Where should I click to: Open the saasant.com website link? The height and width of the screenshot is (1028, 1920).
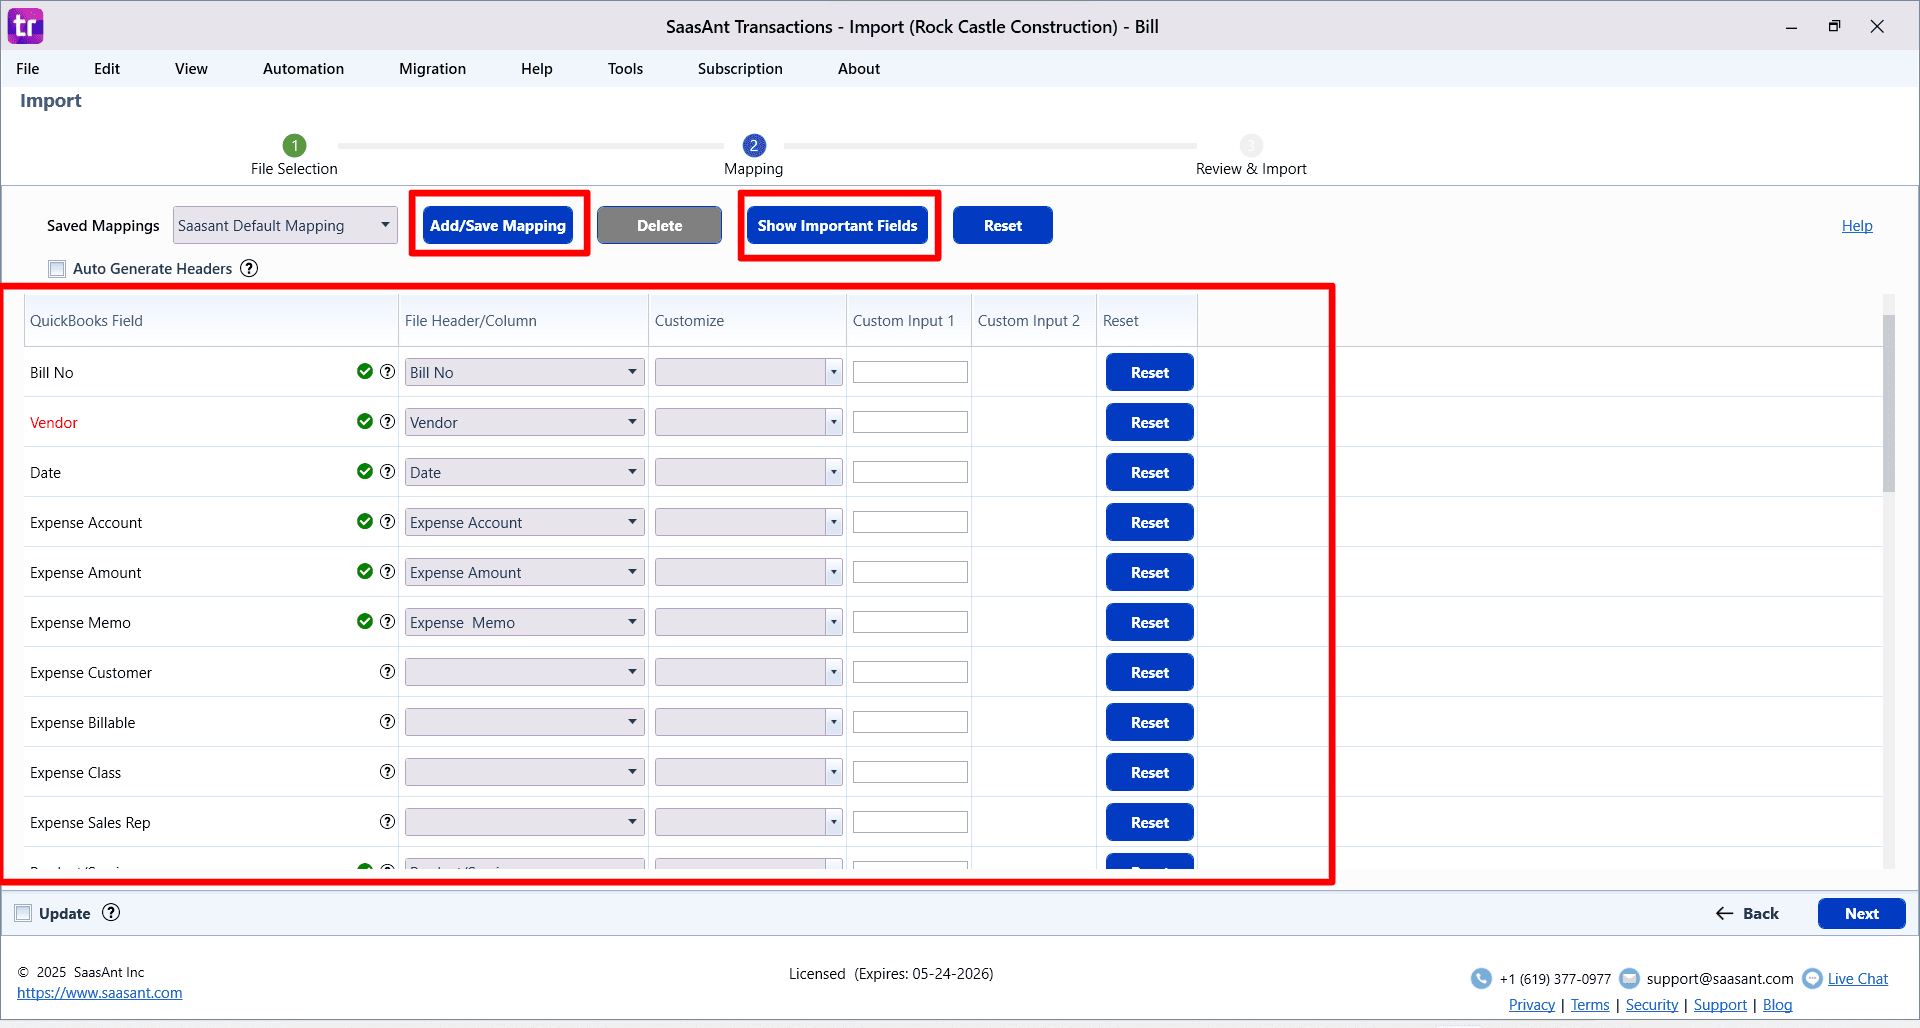click(99, 993)
